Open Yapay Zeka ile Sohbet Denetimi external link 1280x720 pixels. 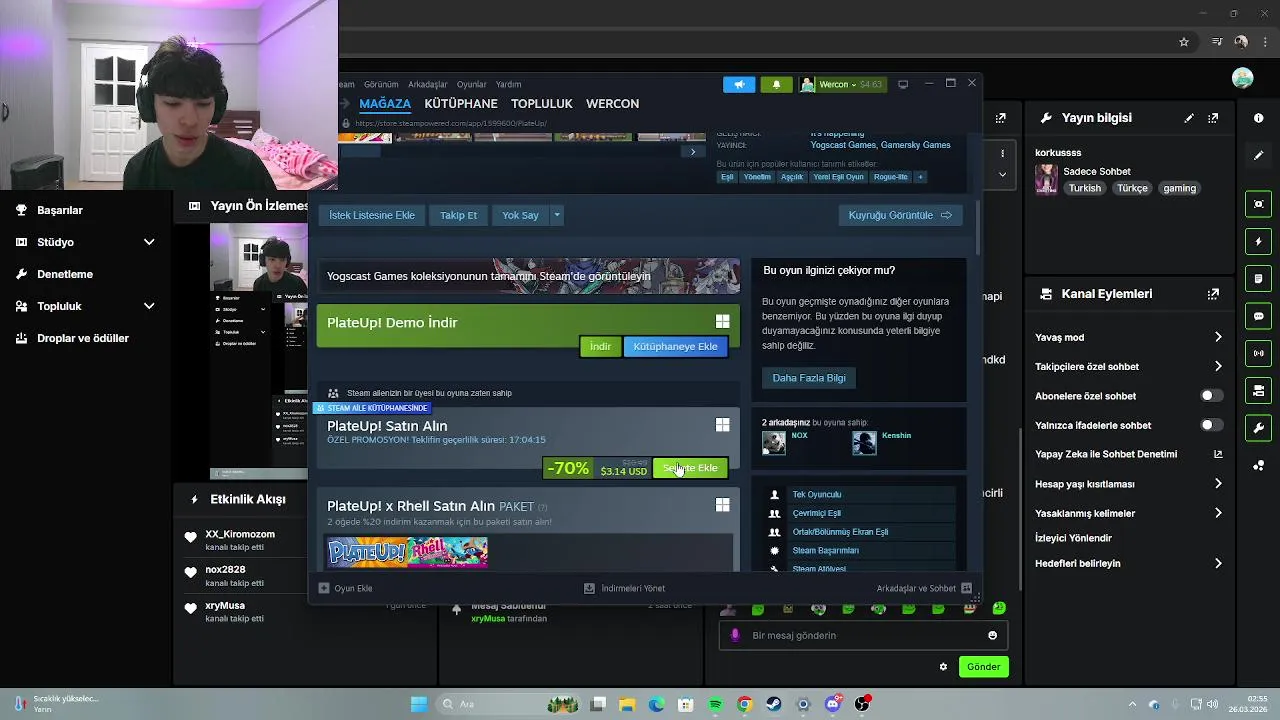tap(1218, 454)
